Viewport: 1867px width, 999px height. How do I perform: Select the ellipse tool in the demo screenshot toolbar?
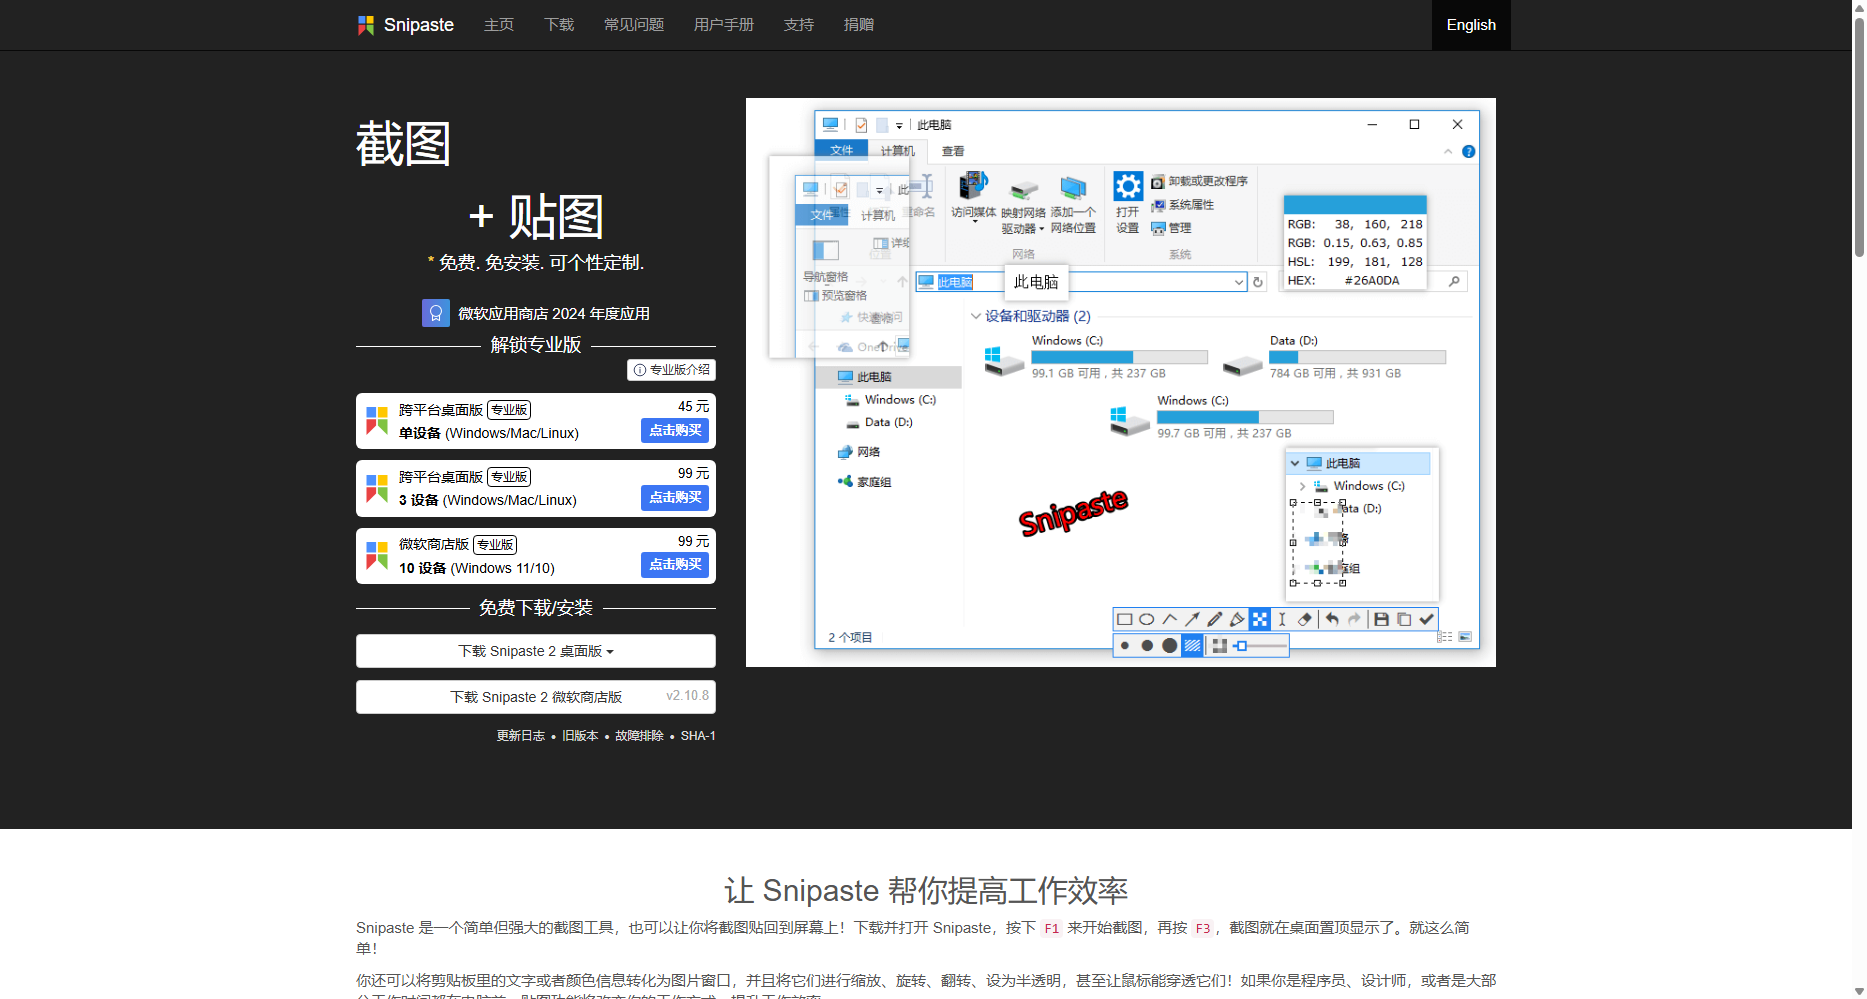pyautogui.click(x=1147, y=619)
